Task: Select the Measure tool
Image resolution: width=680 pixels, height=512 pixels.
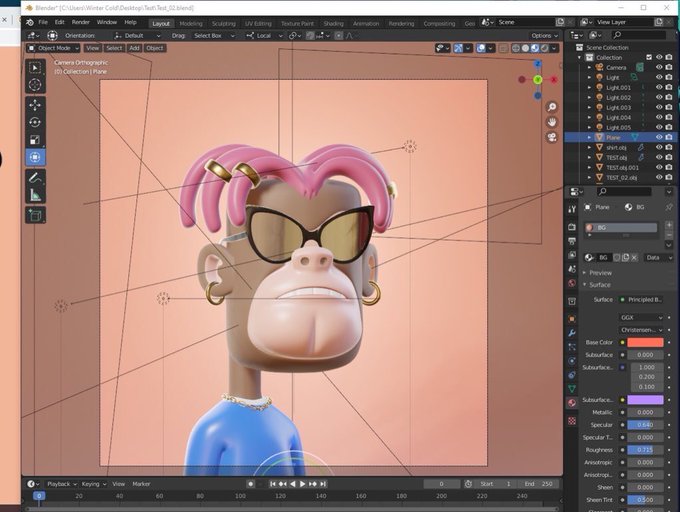Action: [35, 195]
